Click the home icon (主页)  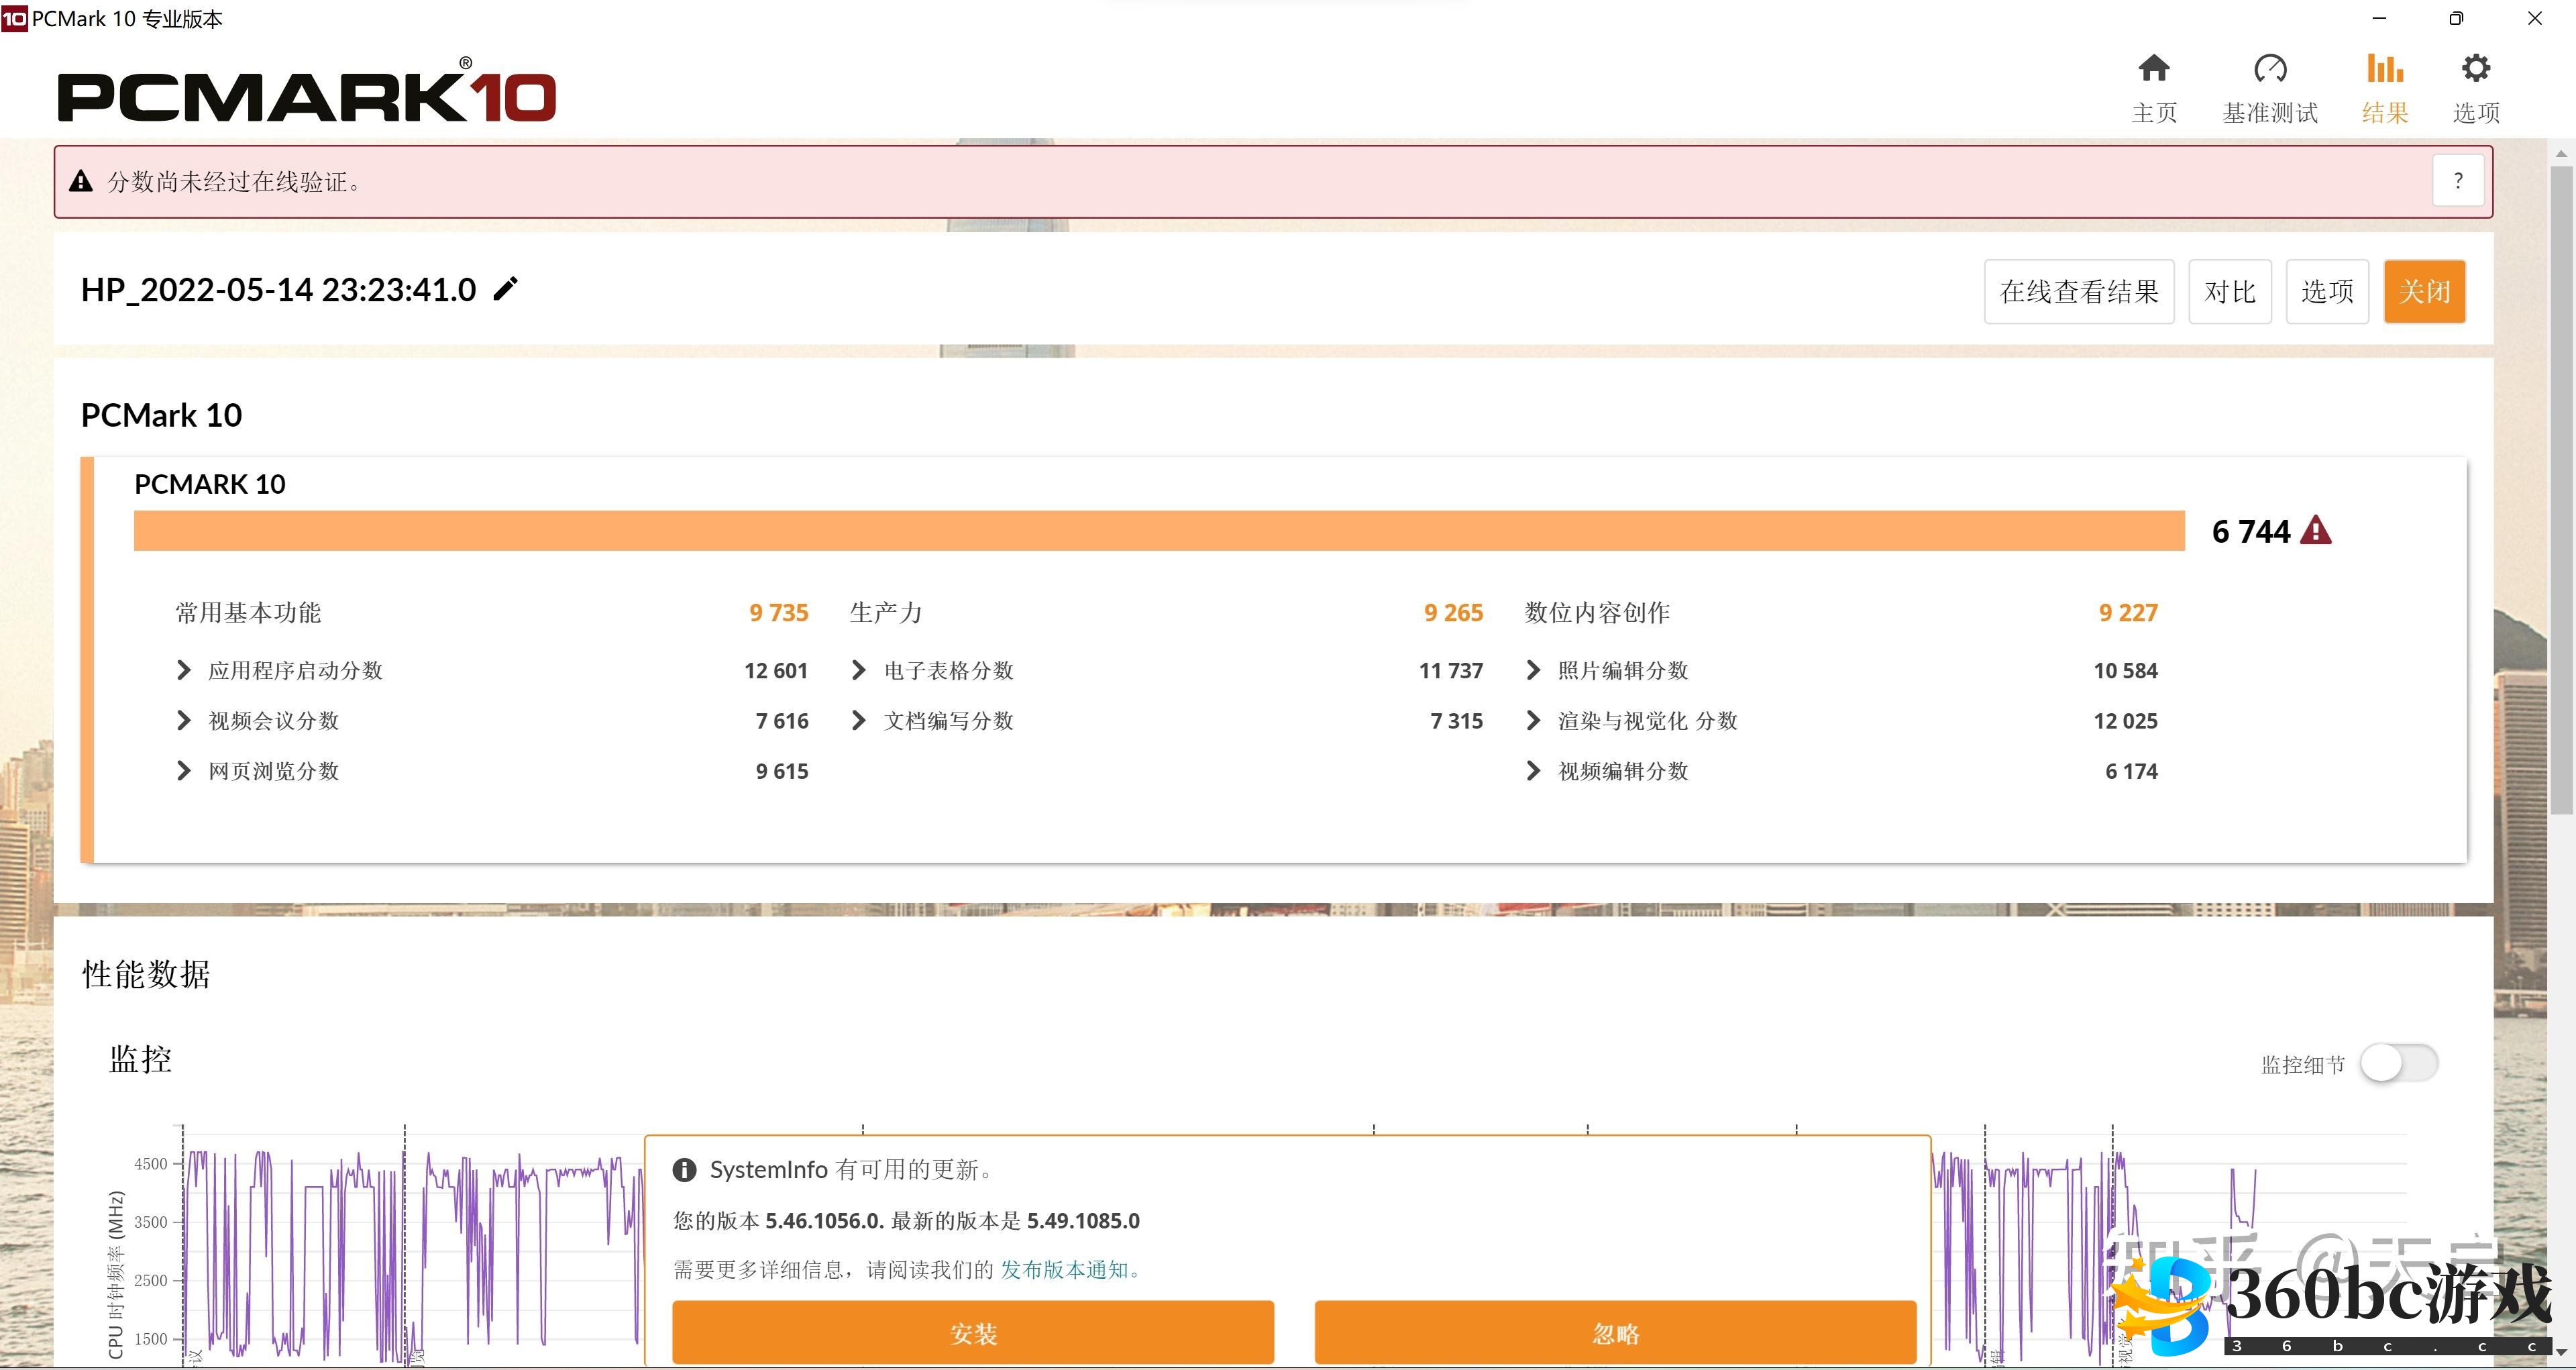(2153, 69)
